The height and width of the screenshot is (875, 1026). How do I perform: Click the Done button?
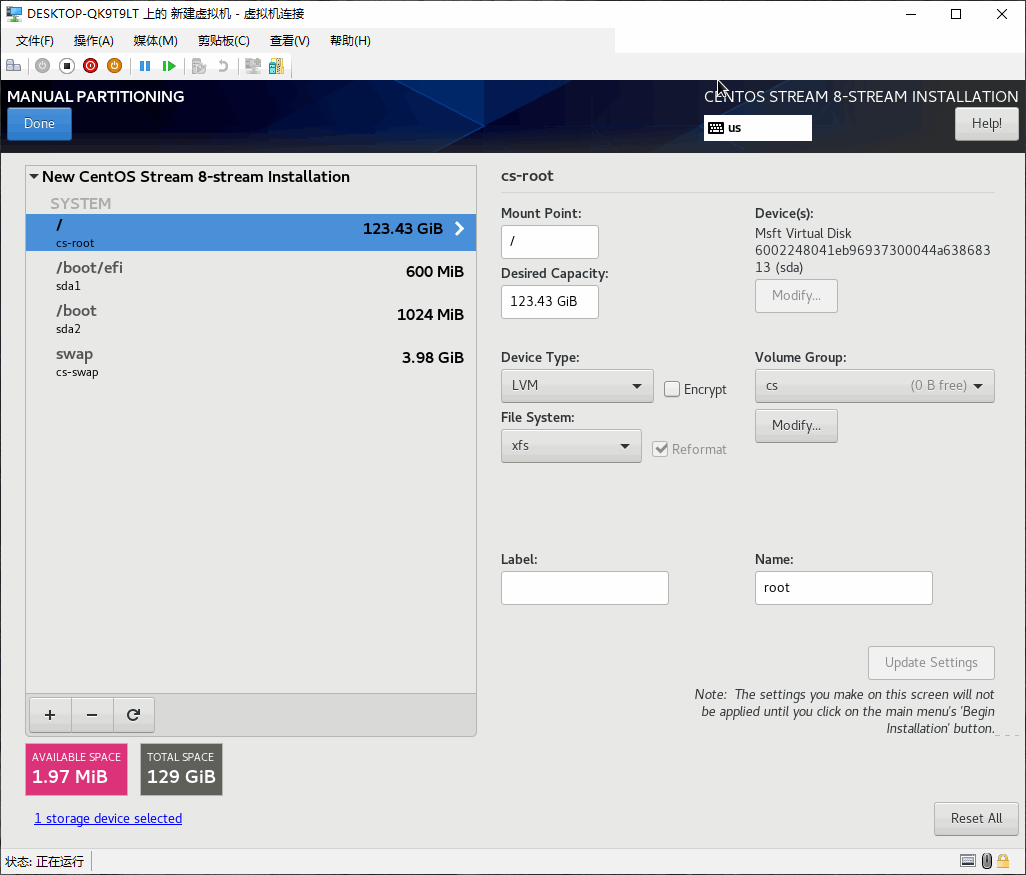coord(39,124)
